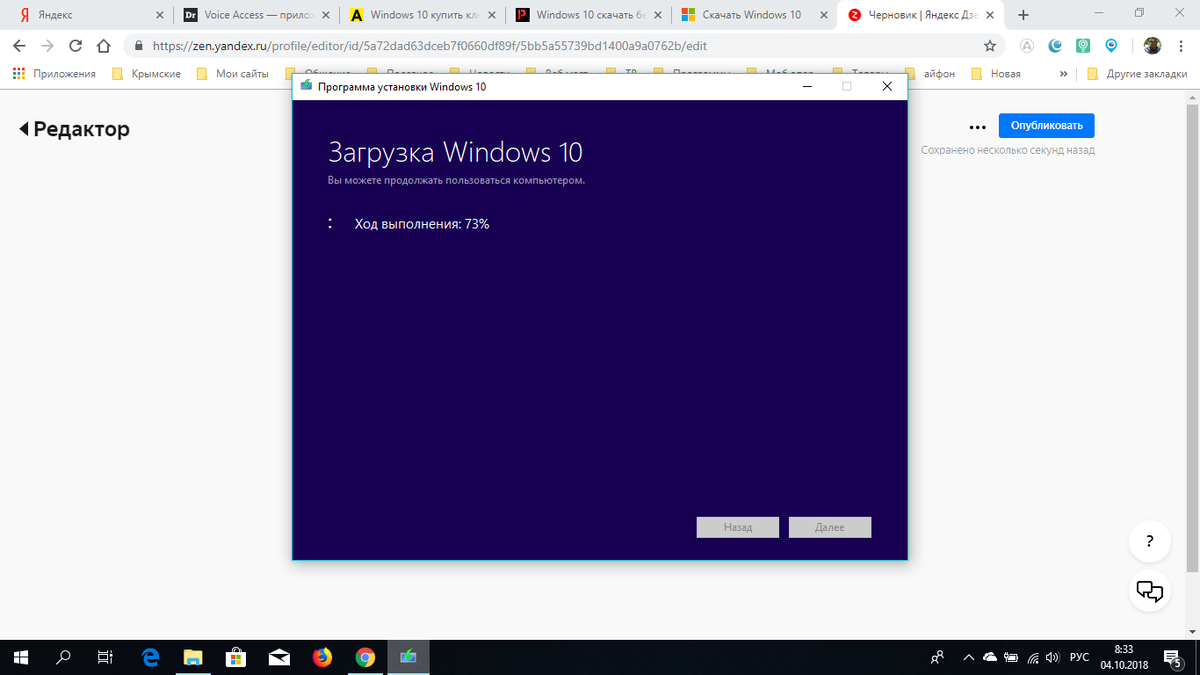Open the clock showing 8:33
This screenshot has width=1200, height=675.
point(1123,657)
